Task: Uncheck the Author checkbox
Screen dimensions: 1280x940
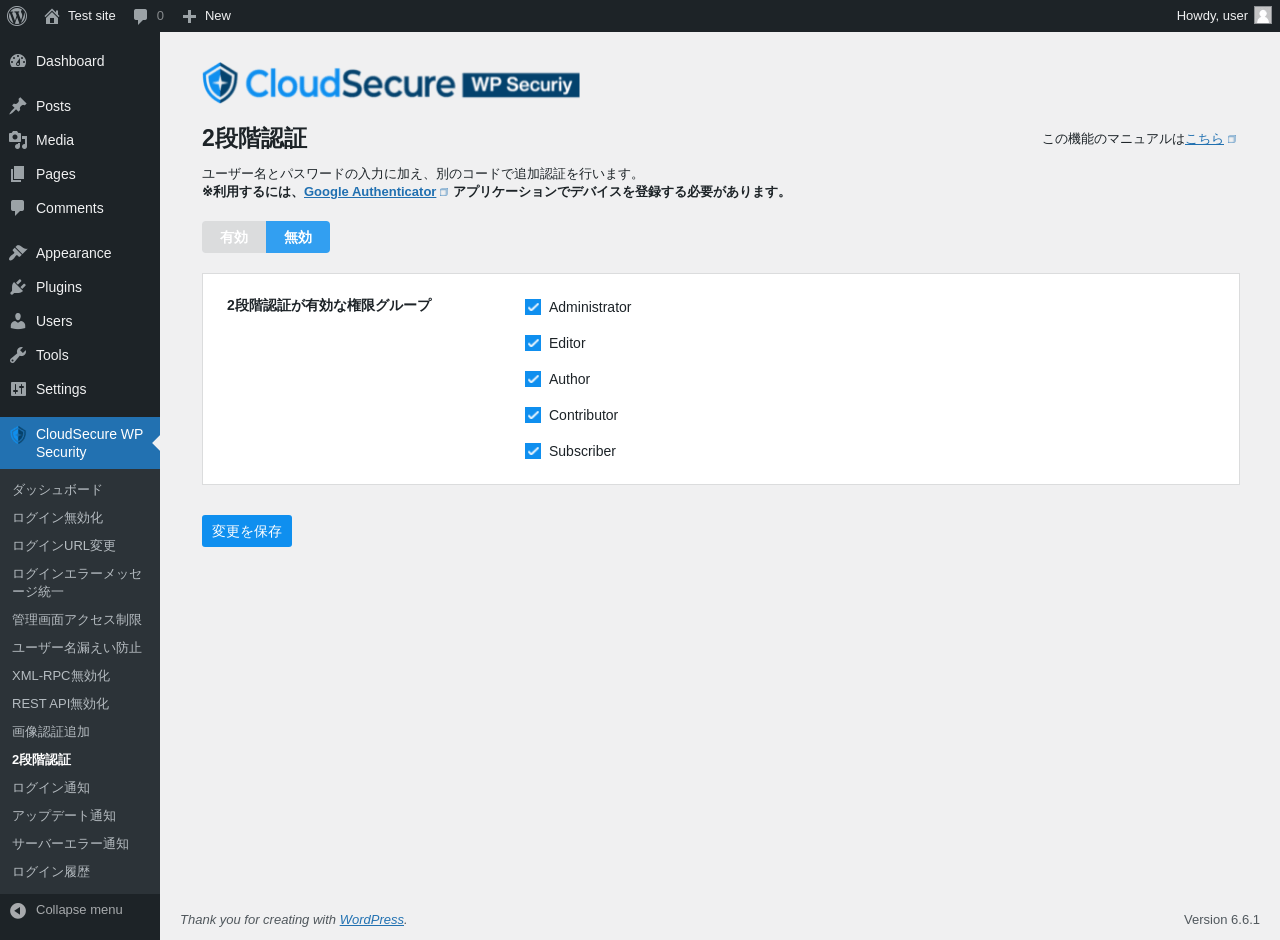Action: click(x=533, y=379)
